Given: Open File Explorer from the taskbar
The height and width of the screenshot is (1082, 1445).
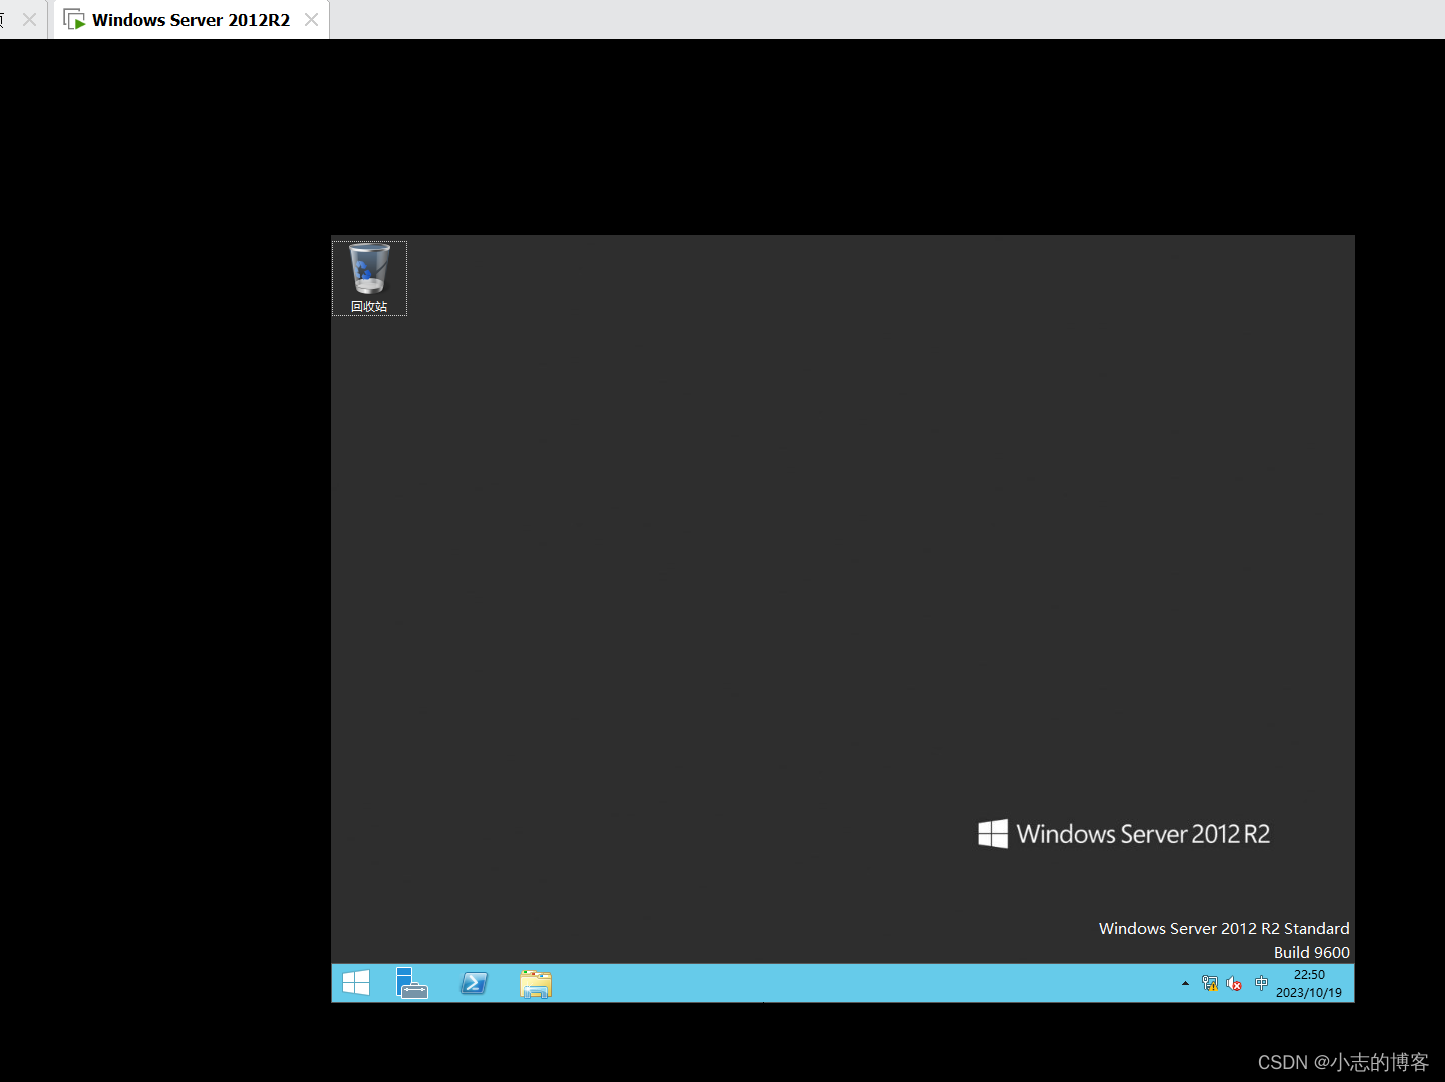Looking at the screenshot, I should [x=536, y=983].
